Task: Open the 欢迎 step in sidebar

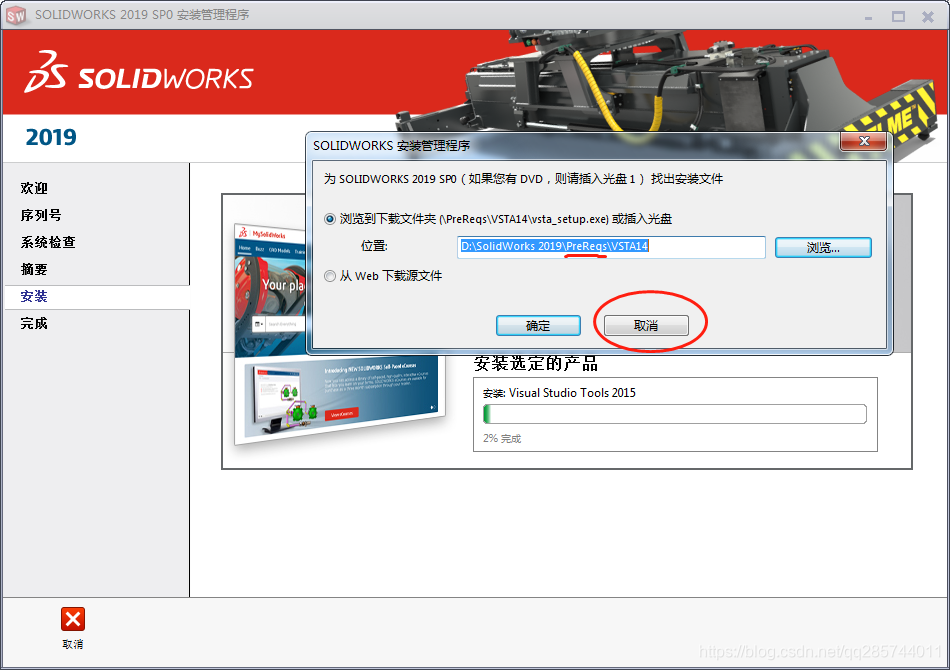Action: tap(34, 188)
